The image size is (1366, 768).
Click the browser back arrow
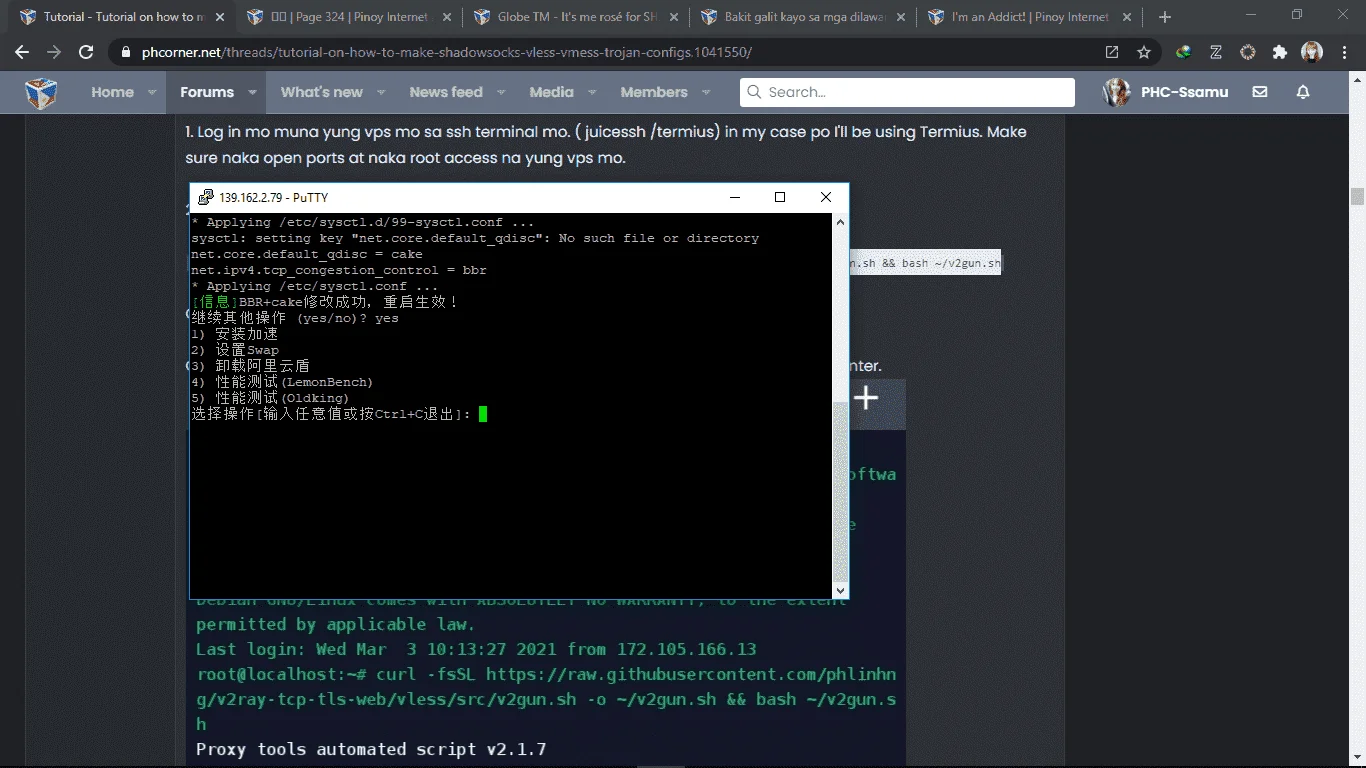tap(22, 52)
